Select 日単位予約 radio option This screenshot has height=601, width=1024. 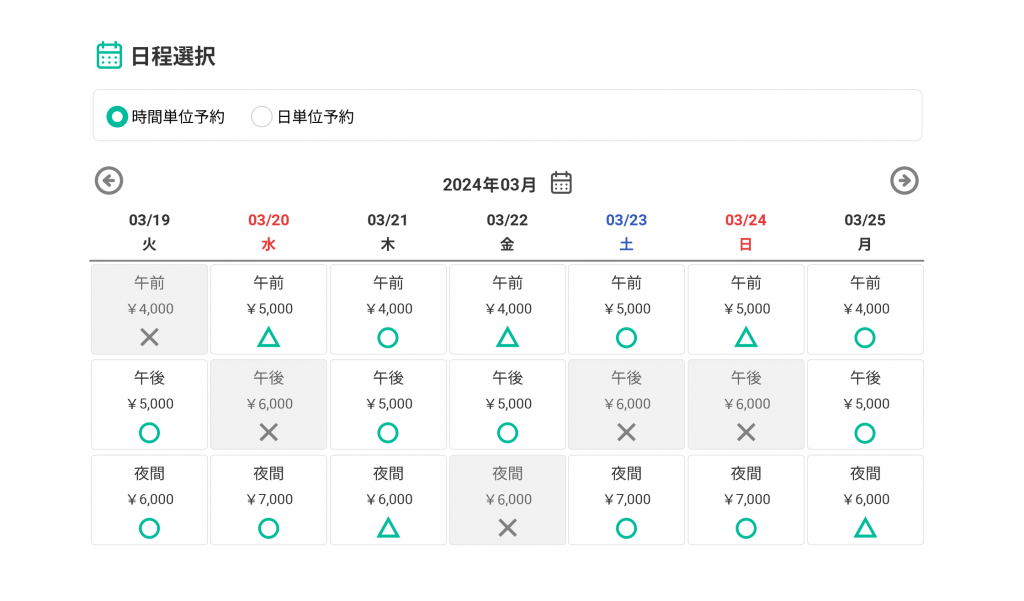click(262, 117)
